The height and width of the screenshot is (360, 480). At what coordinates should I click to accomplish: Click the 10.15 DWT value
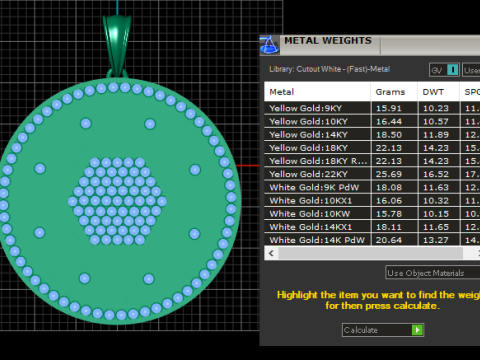(436, 214)
